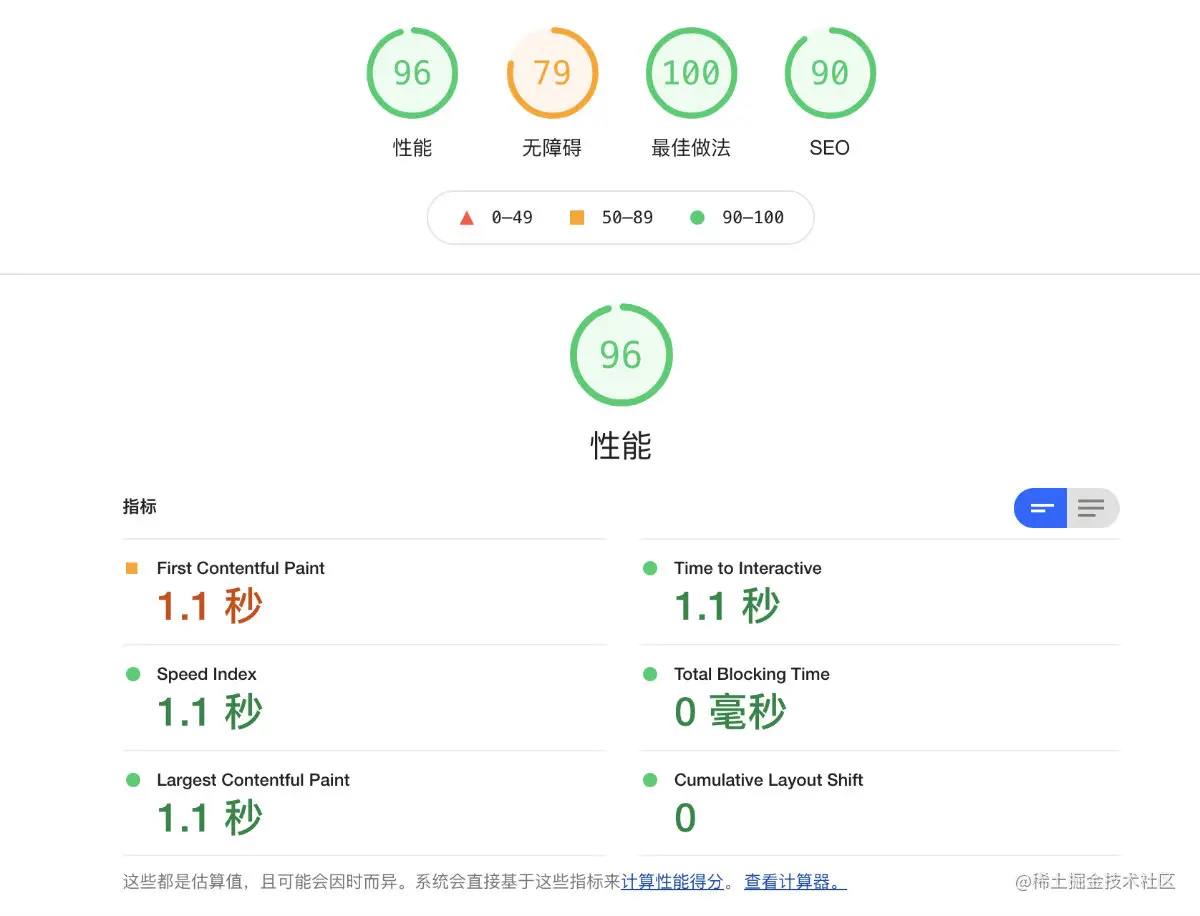
Task: Click the 1.1 秒 Largest Contentful Paint value
Action: point(210,818)
